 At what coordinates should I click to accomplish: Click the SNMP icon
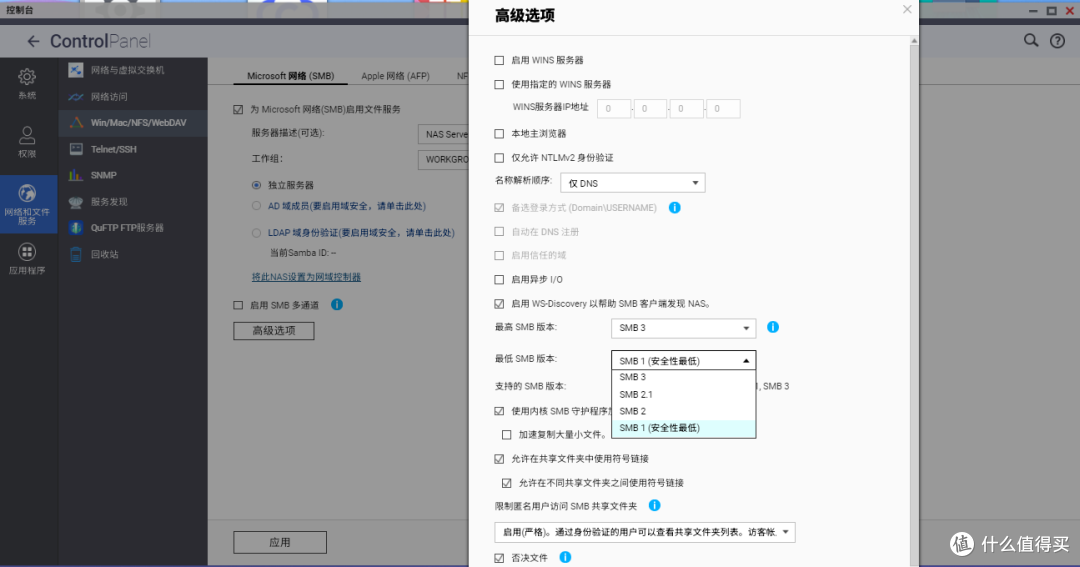tap(76, 175)
